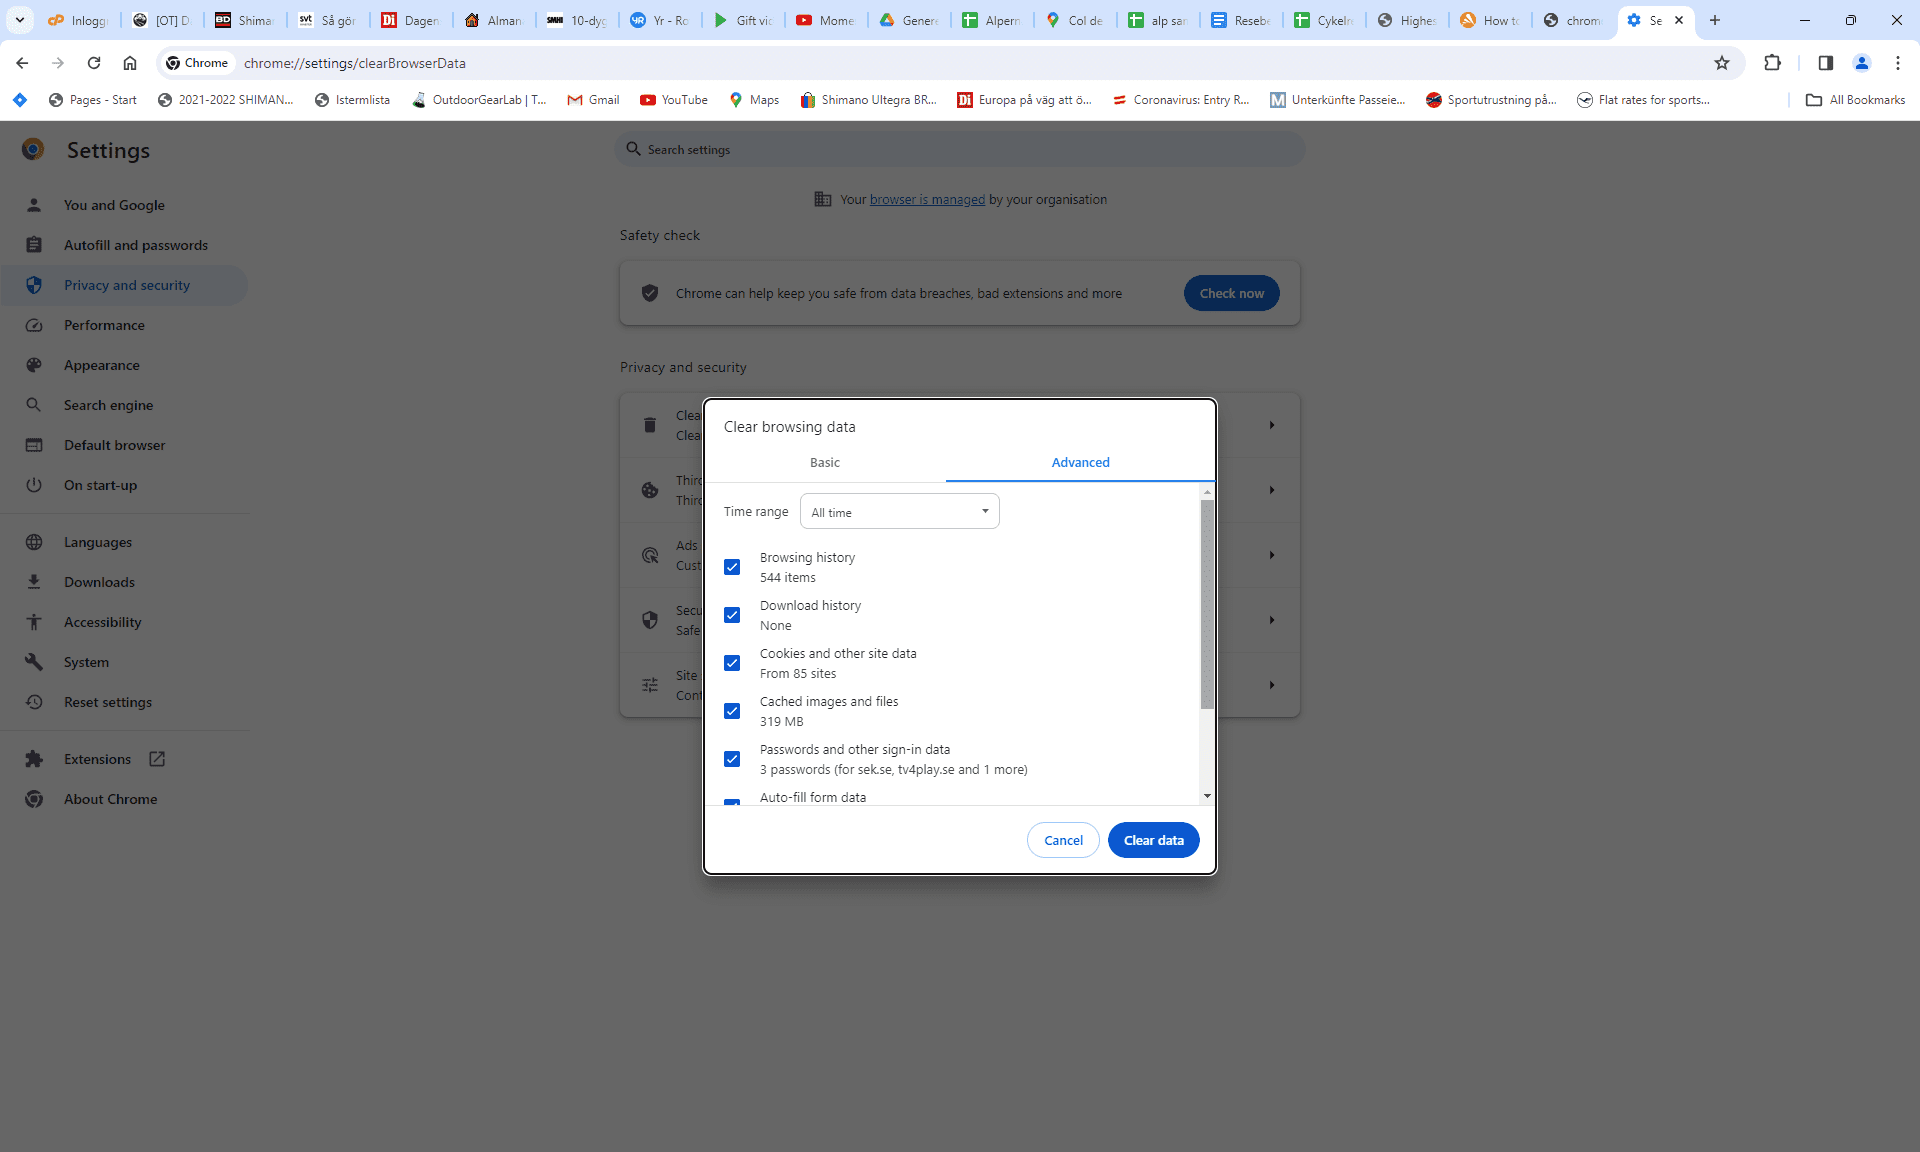This screenshot has width=1920, height=1152.
Task: Click the Cancel button
Action: click(1063, 840)
